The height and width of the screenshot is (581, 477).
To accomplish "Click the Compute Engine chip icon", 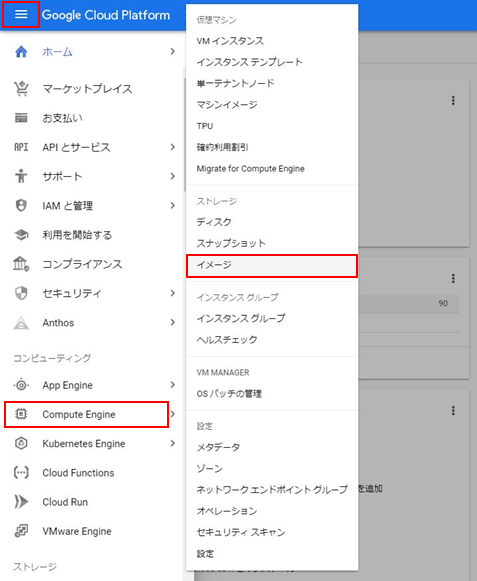I will (21, 414).
